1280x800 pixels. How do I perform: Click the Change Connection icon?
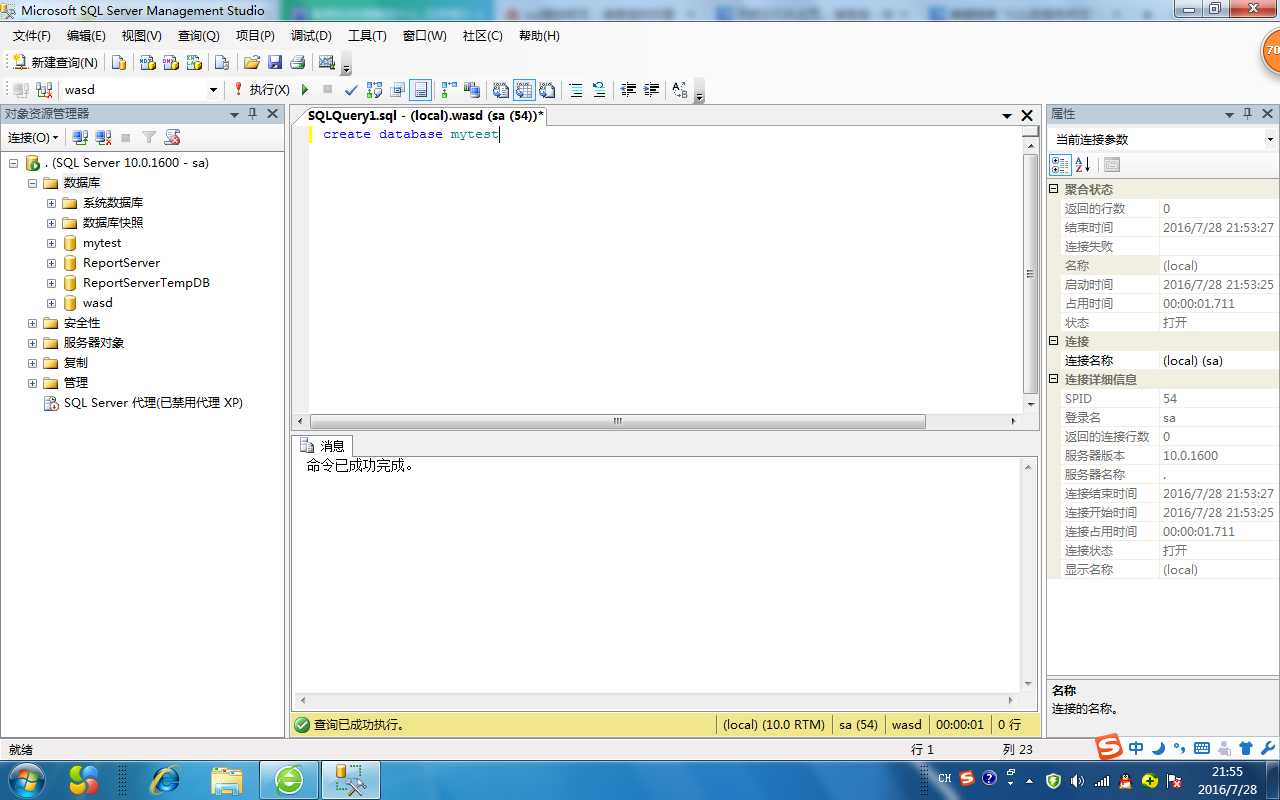(44, 90)
